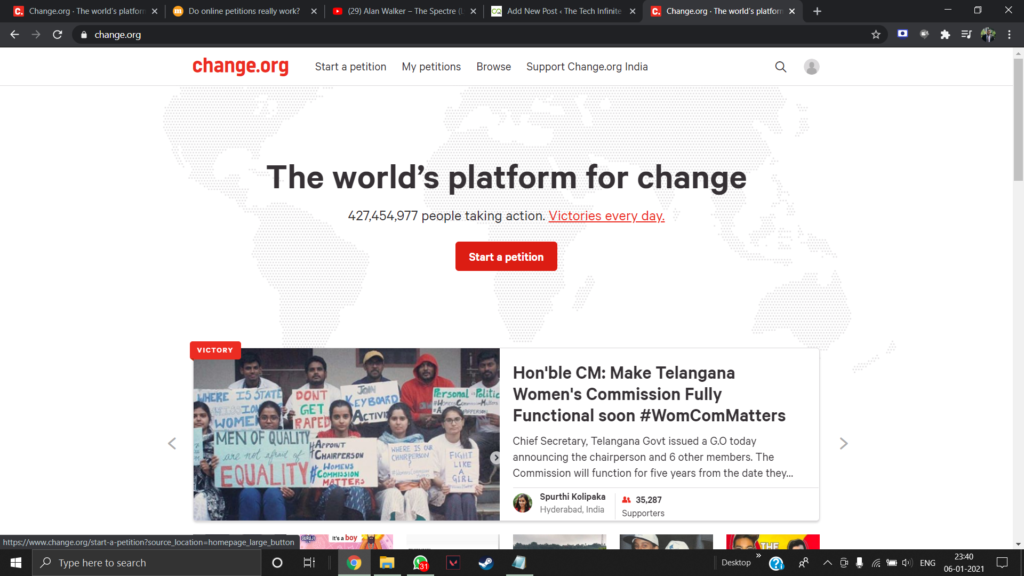Open 'Start a petition' in the nav bar
This screenshot has height=576, width=1024.
pos(350,67)
